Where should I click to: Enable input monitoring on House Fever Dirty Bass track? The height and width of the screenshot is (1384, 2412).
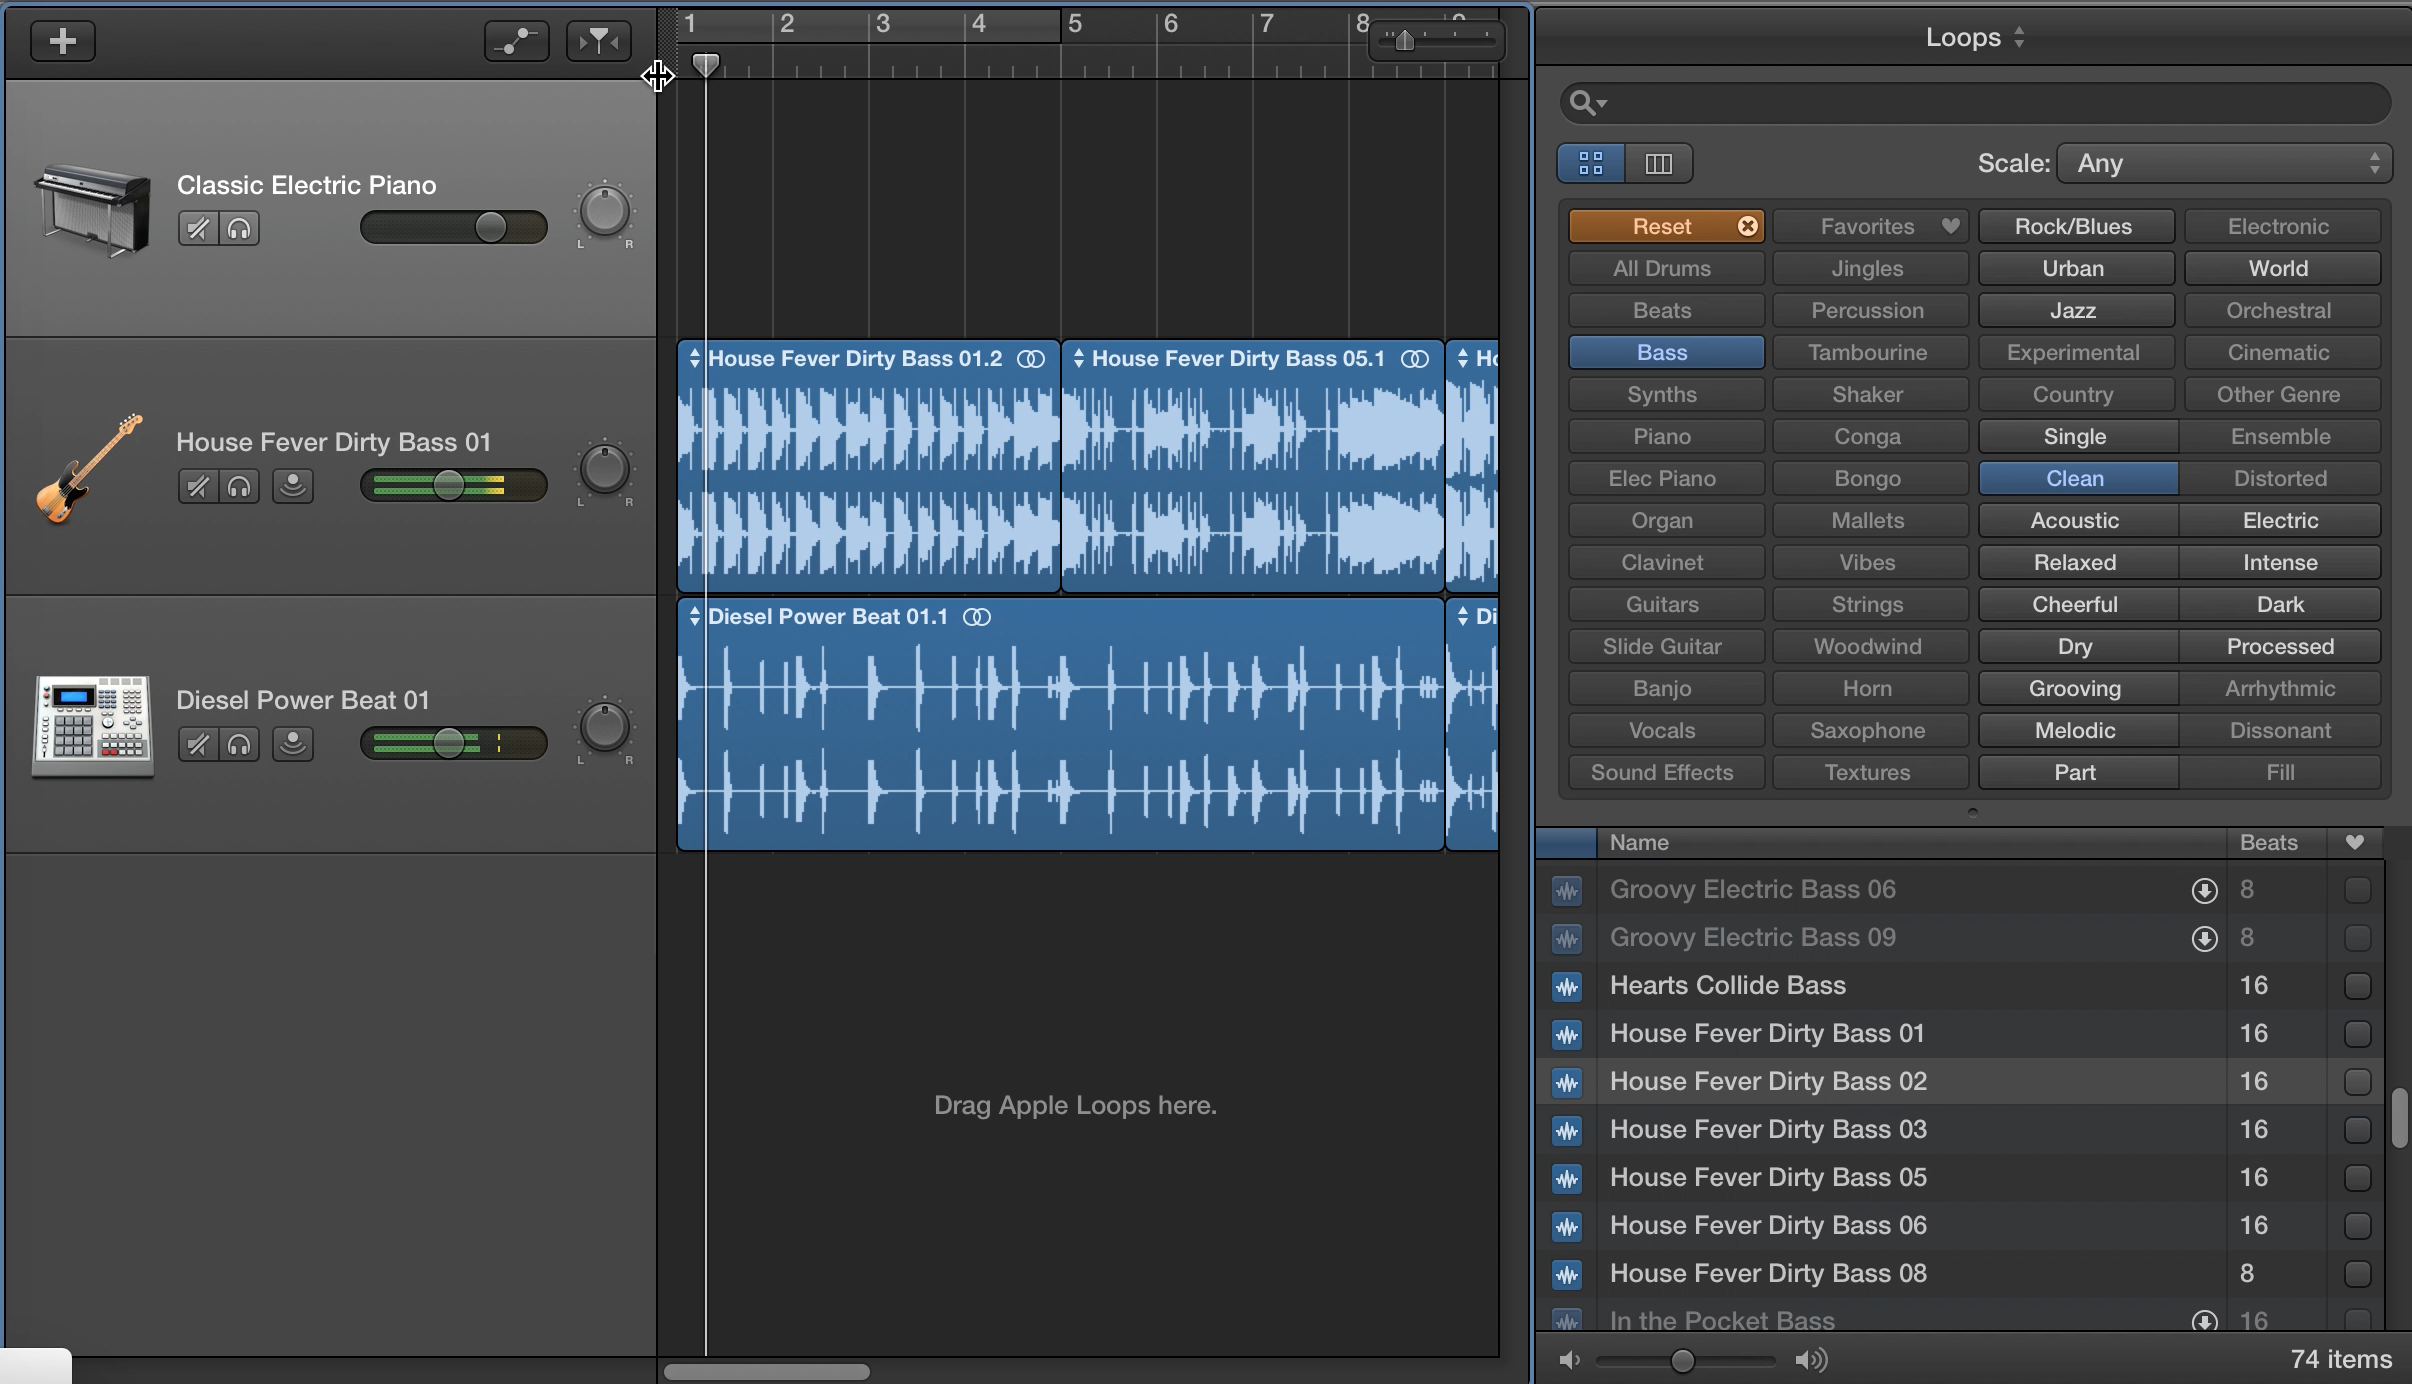point(293,487)
